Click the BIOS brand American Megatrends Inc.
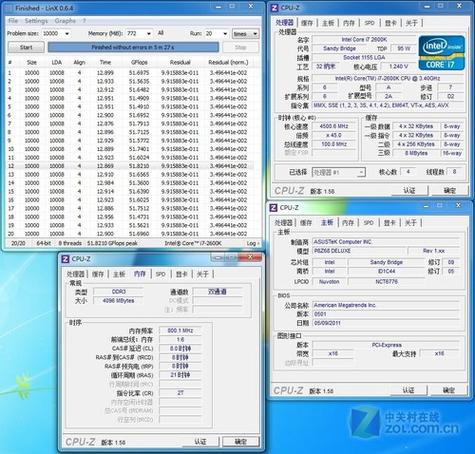 point(385,305)
